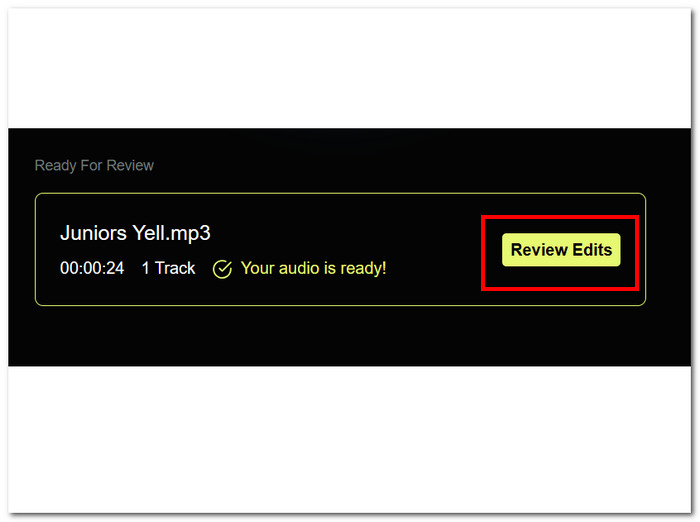Select the Juniors Yell.mp3 file name

click(x=135, y=233)
